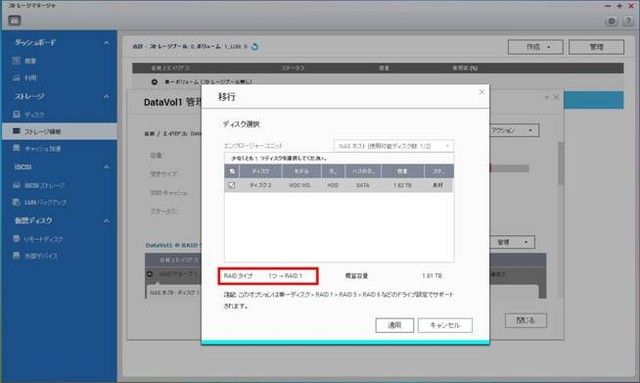
Task: Select ストレージ領域 in the sidebar
Action: tap(59, 131)
